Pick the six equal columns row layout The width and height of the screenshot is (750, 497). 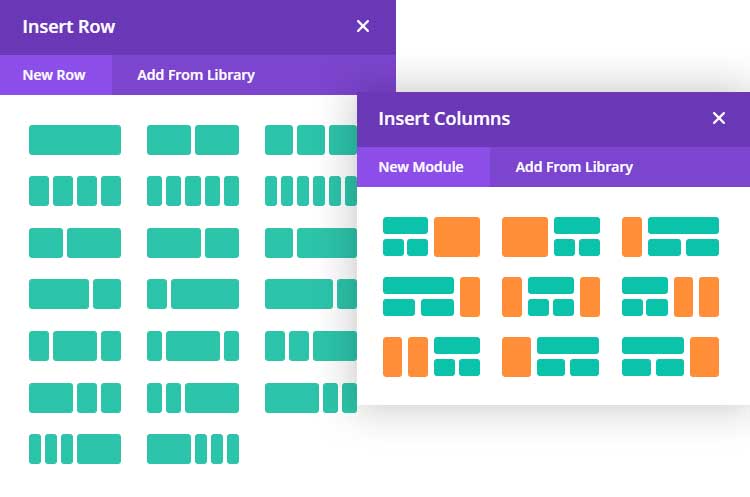[311, 191]
